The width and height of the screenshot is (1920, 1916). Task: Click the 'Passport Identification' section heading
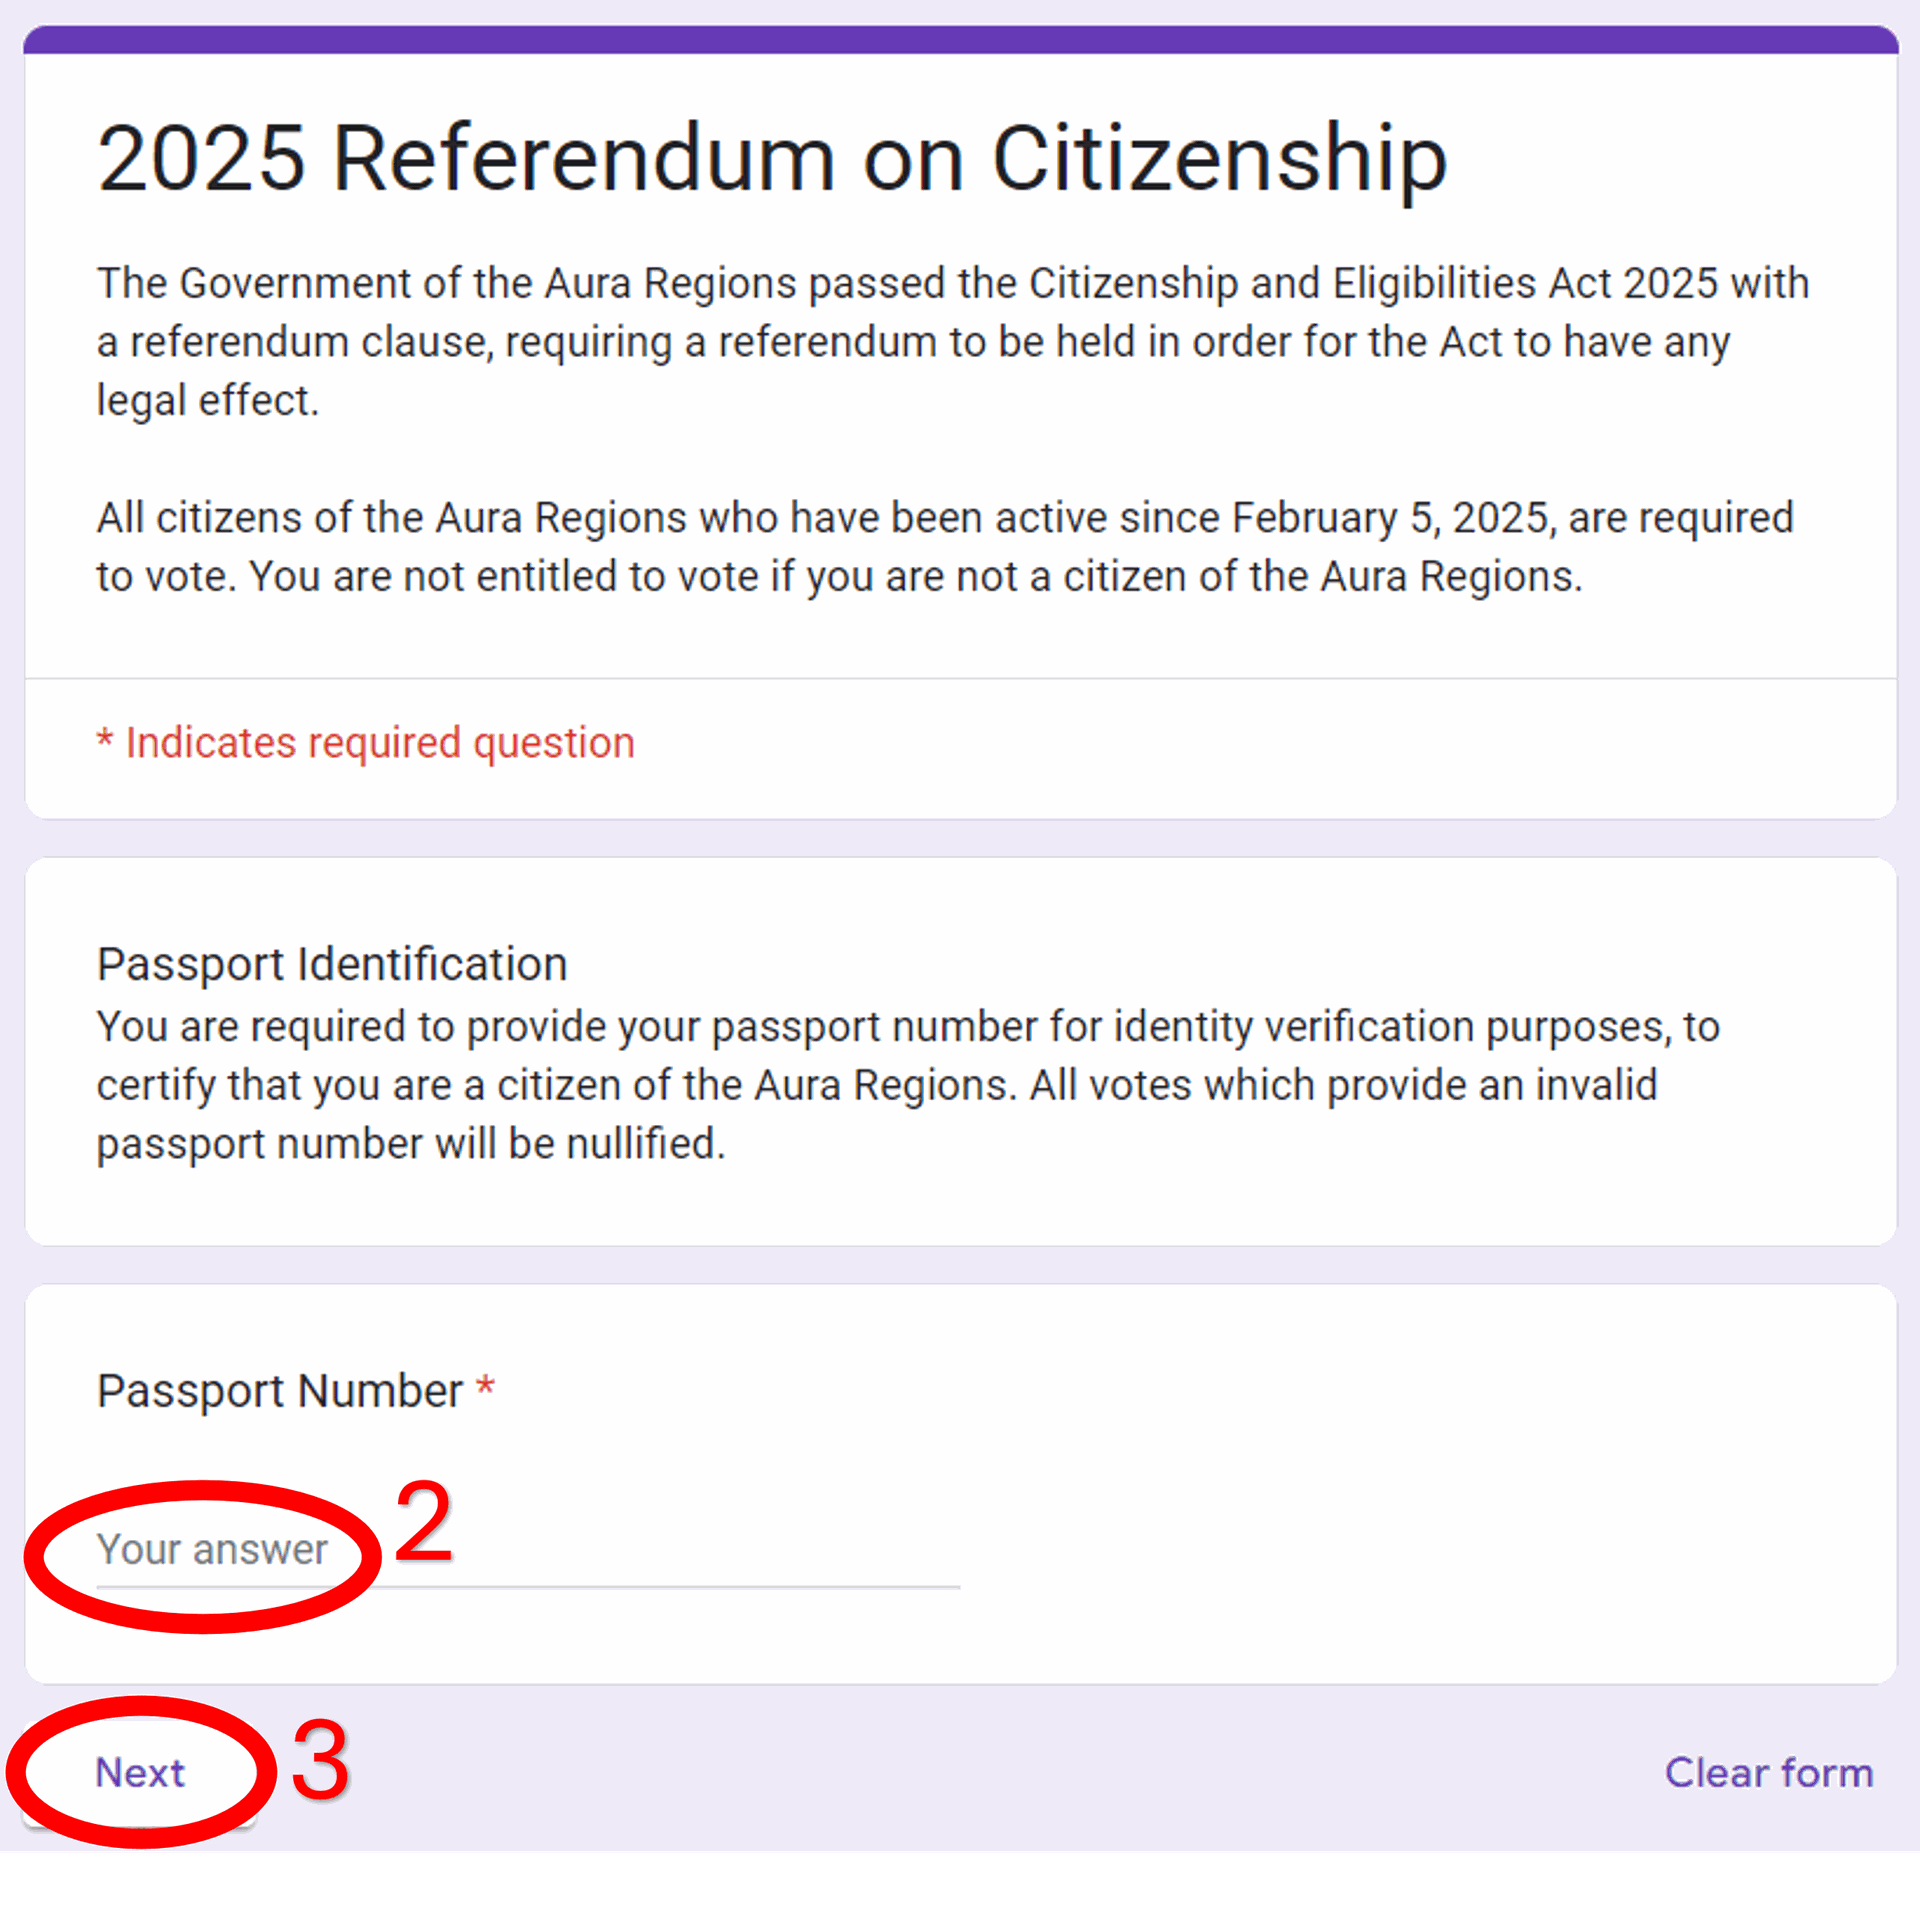click(x=332, y=964)
